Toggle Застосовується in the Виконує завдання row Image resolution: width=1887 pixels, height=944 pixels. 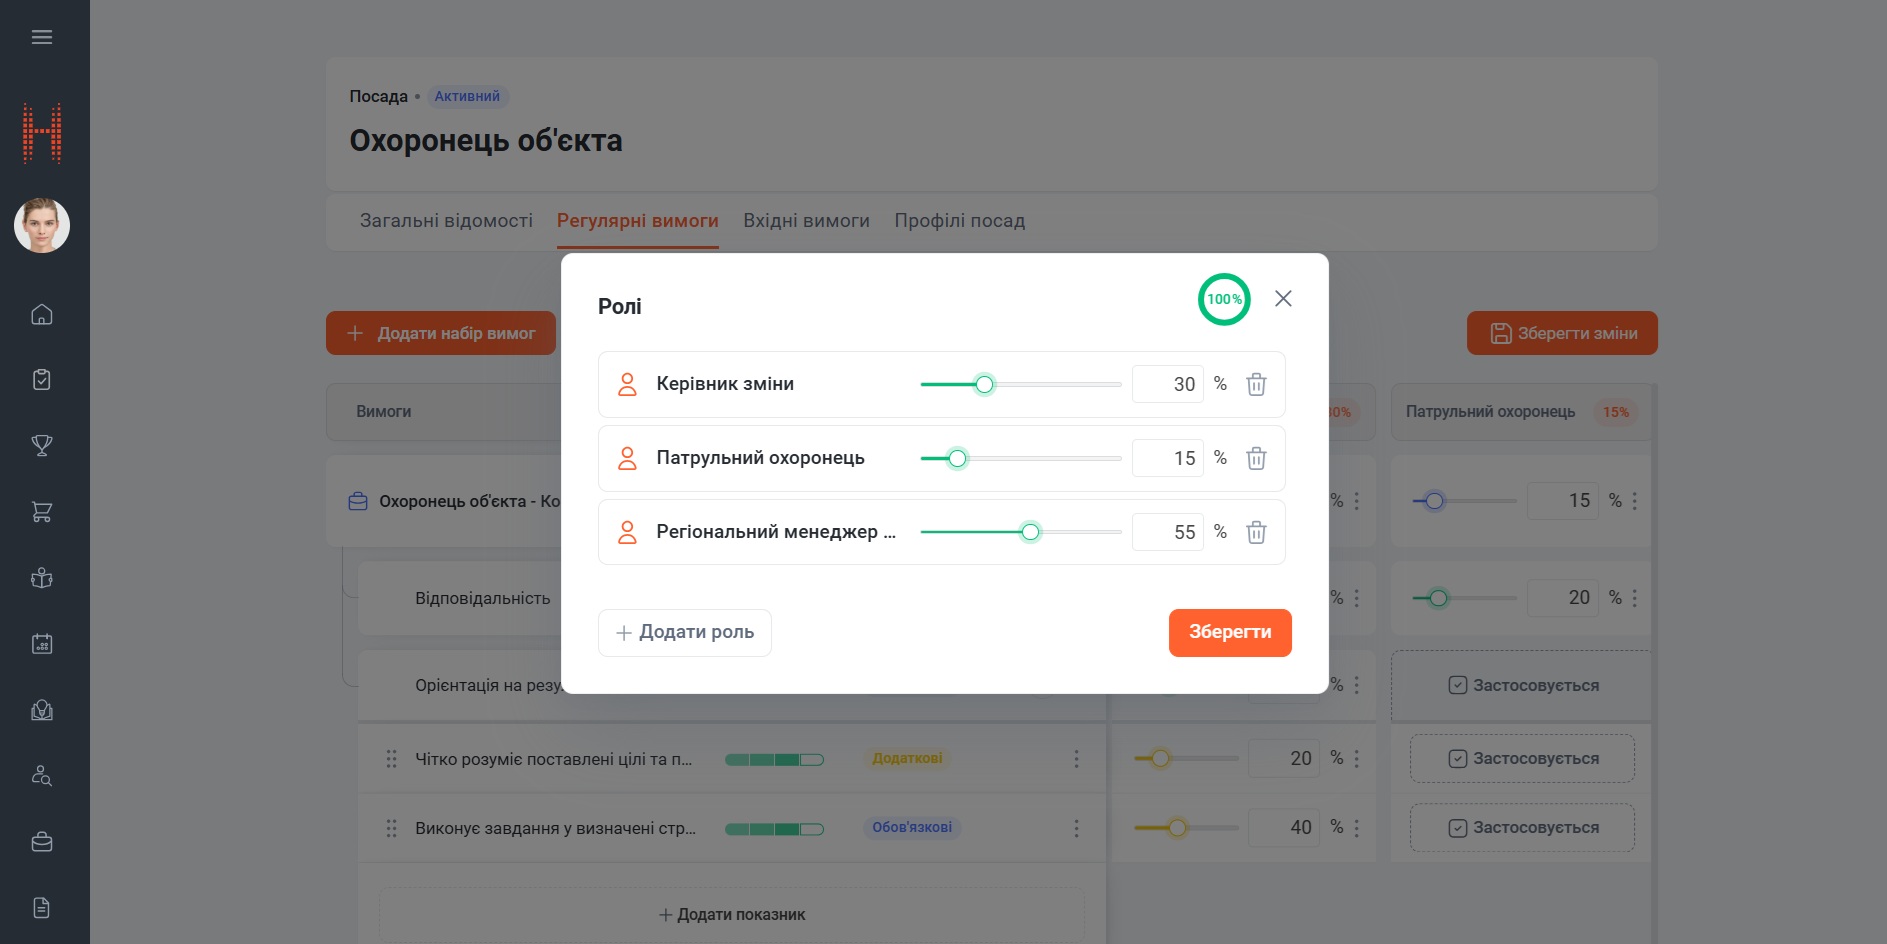coord(1523,828)
